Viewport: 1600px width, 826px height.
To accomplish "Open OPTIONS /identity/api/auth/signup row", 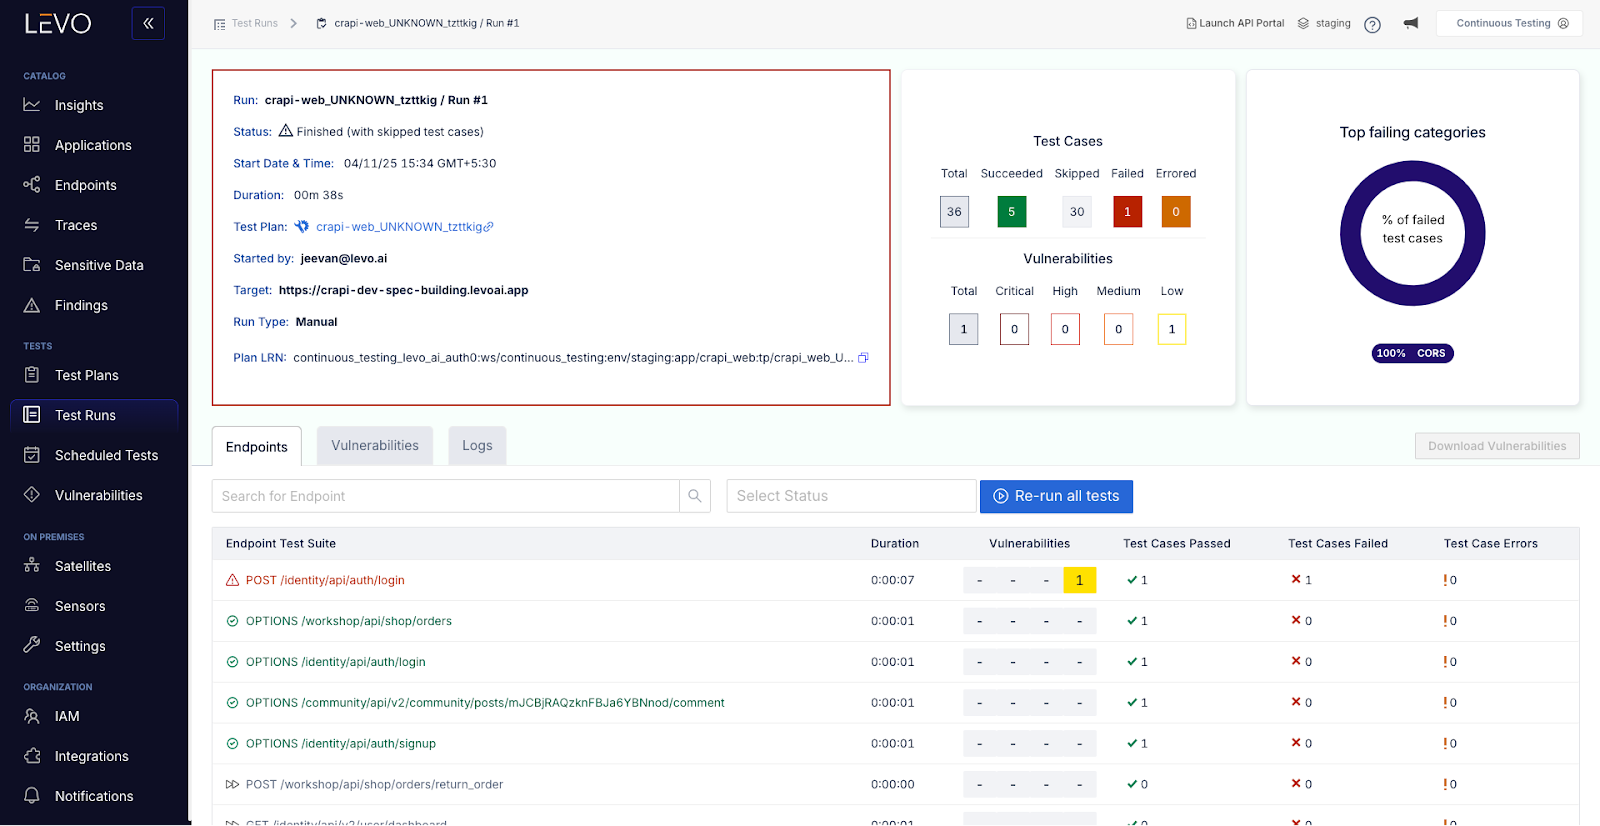I will [x=895, y=744].
